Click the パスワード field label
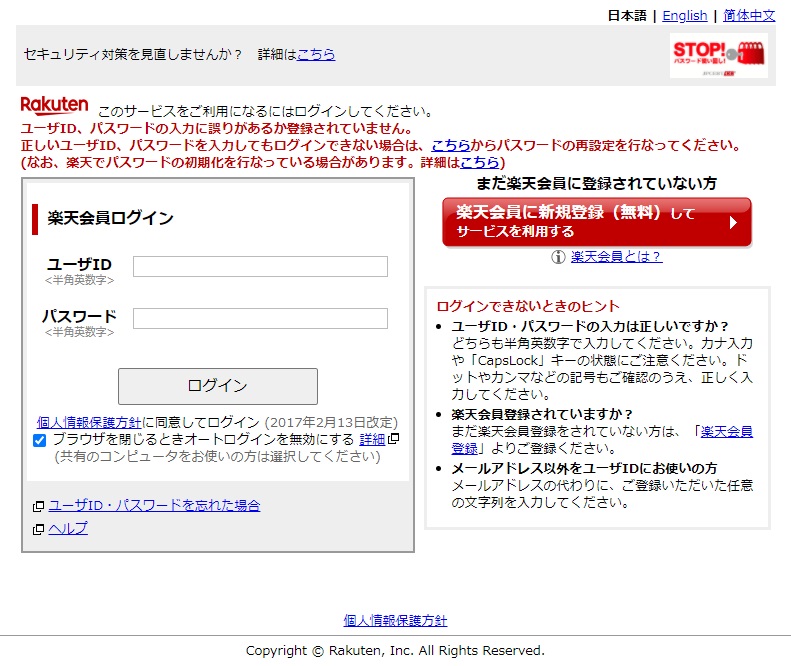 click(79, 316)
